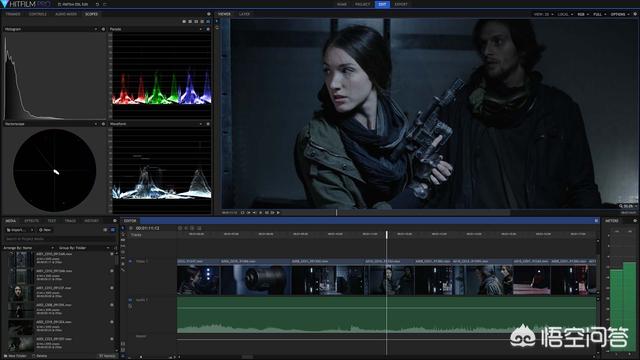Open the Arrange By Name dropdown
The image size is (640, 360).
28,248
